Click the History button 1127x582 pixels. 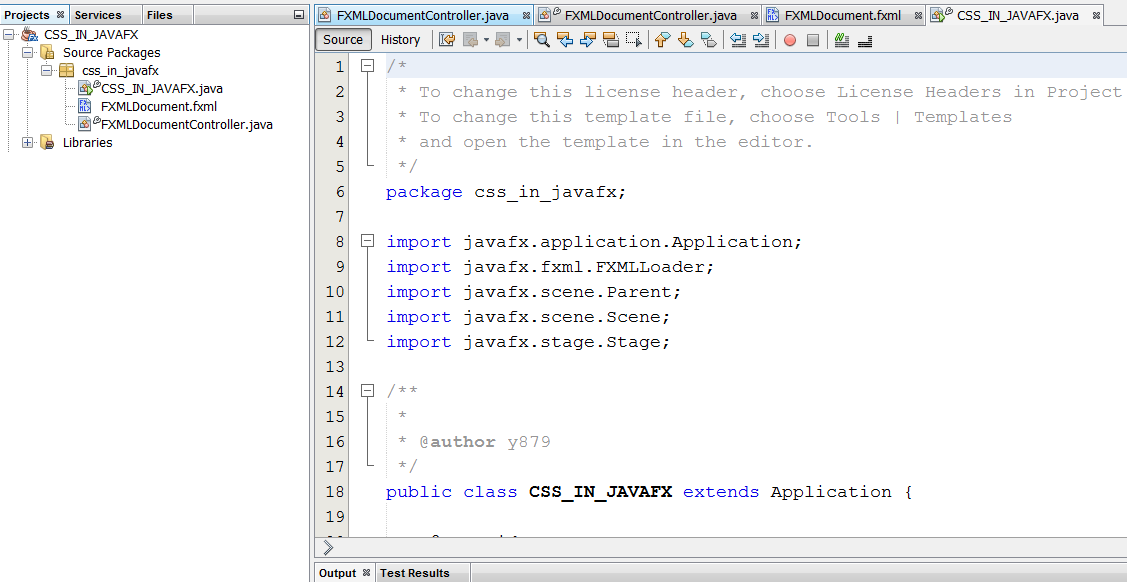coord(401,39)
